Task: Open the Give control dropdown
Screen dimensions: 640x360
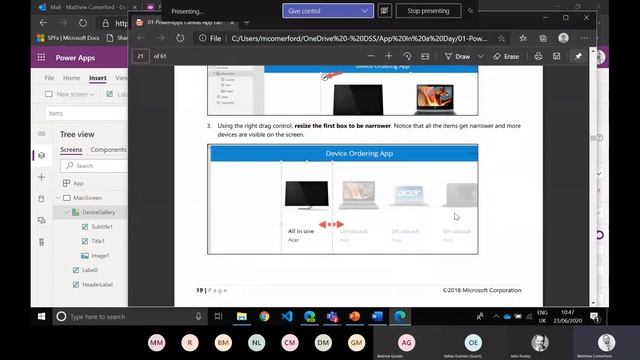Action: [x=328, y=11]
